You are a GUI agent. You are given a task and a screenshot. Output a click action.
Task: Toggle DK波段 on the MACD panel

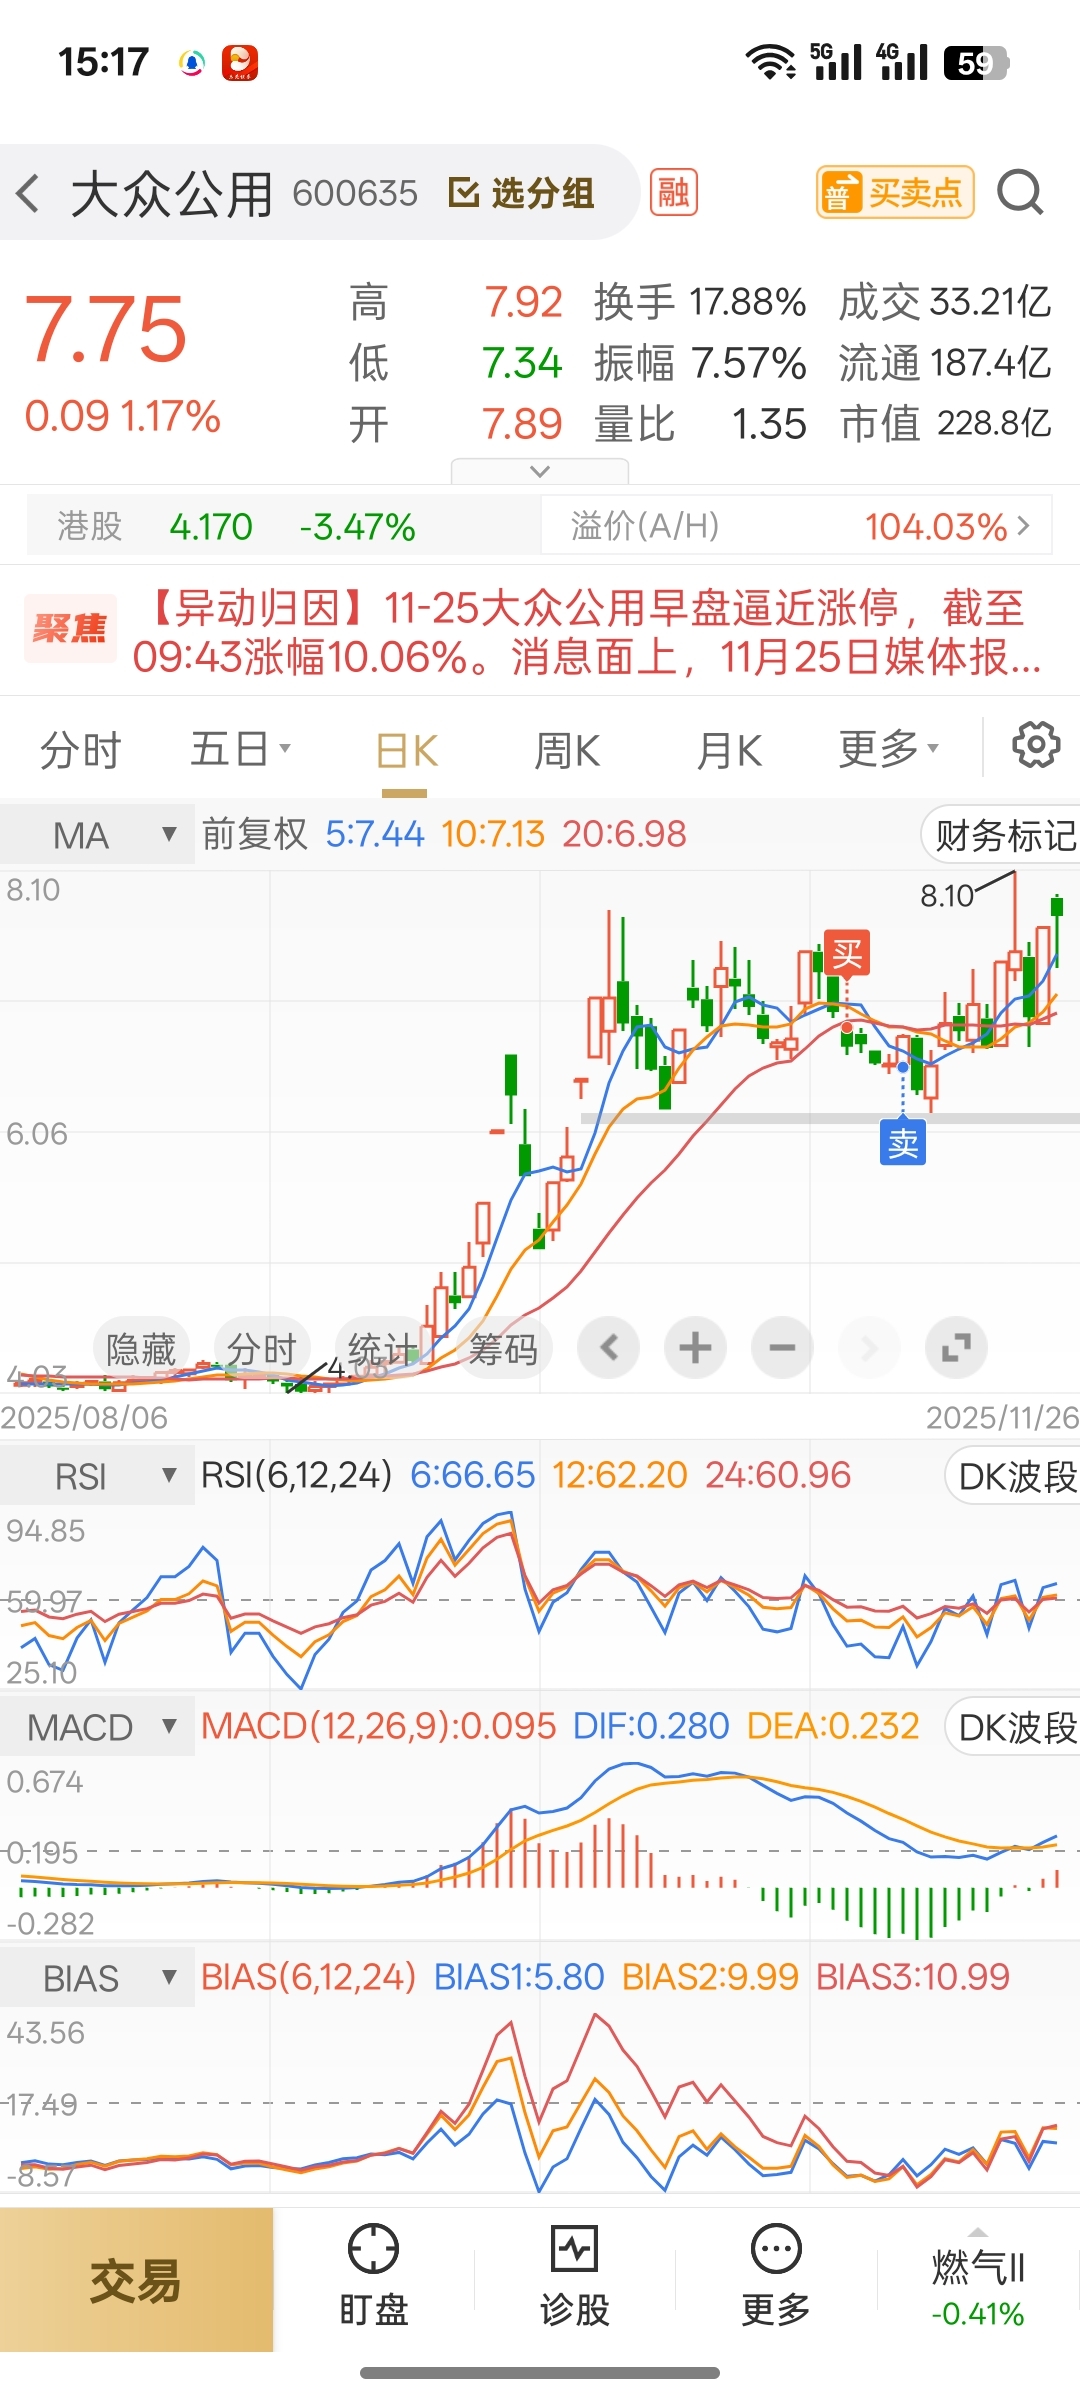pyautogui.click(x=1014, y=1727)
